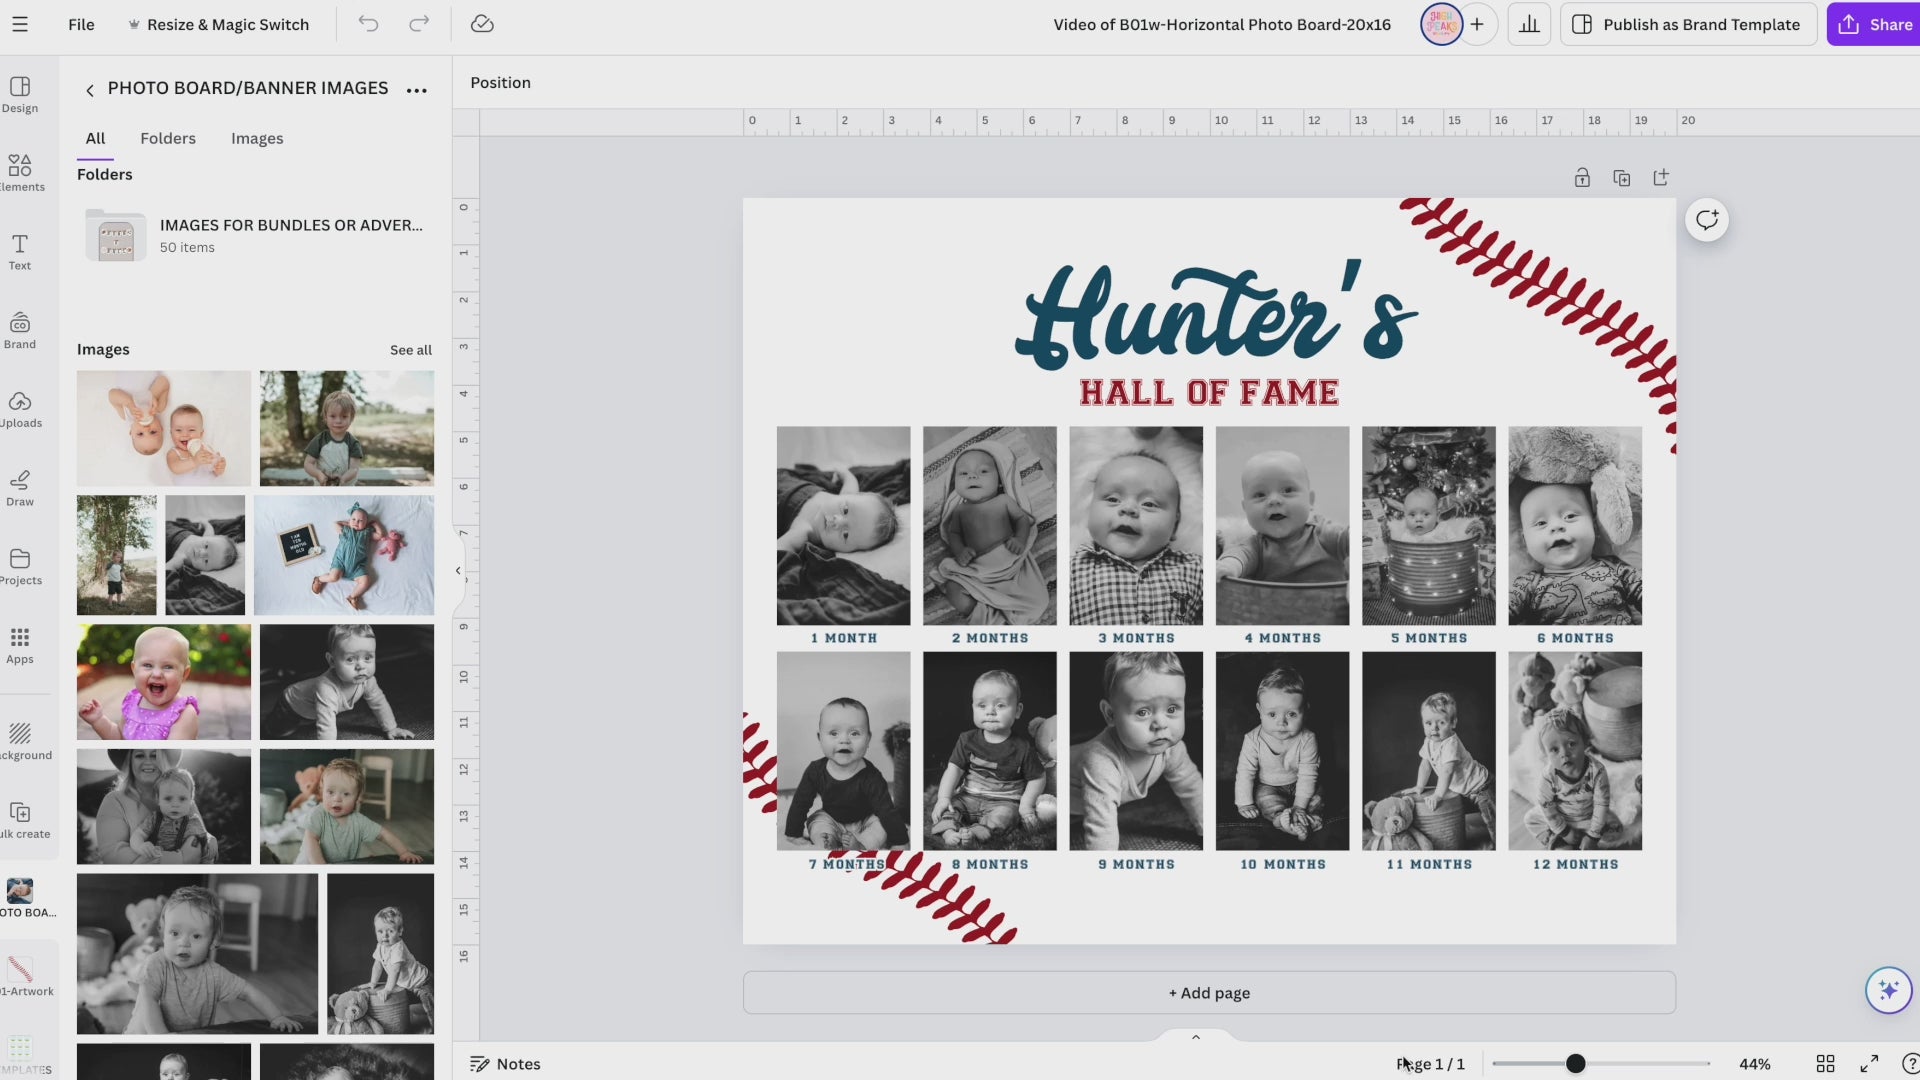Toggle grid view of pages
The image size is (1920, 1080).
click(x=1825, y=1064)
